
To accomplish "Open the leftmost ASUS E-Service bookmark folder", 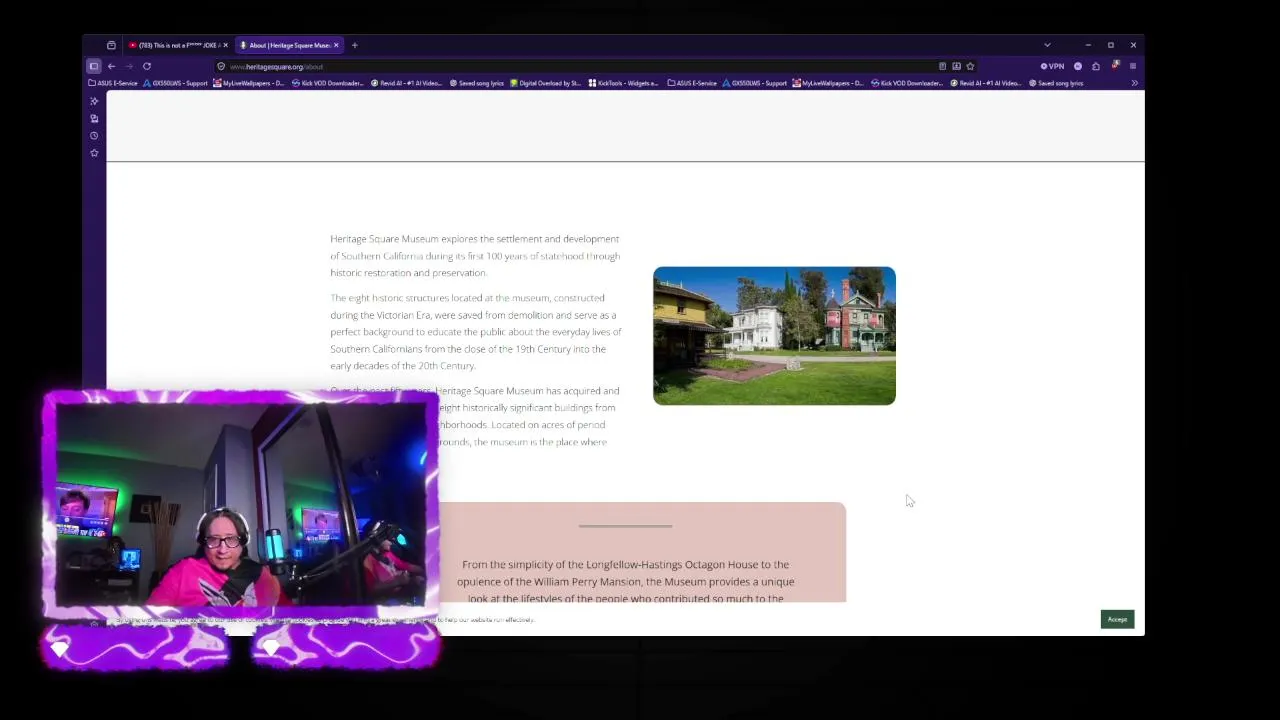I will (x=113, y=83).
